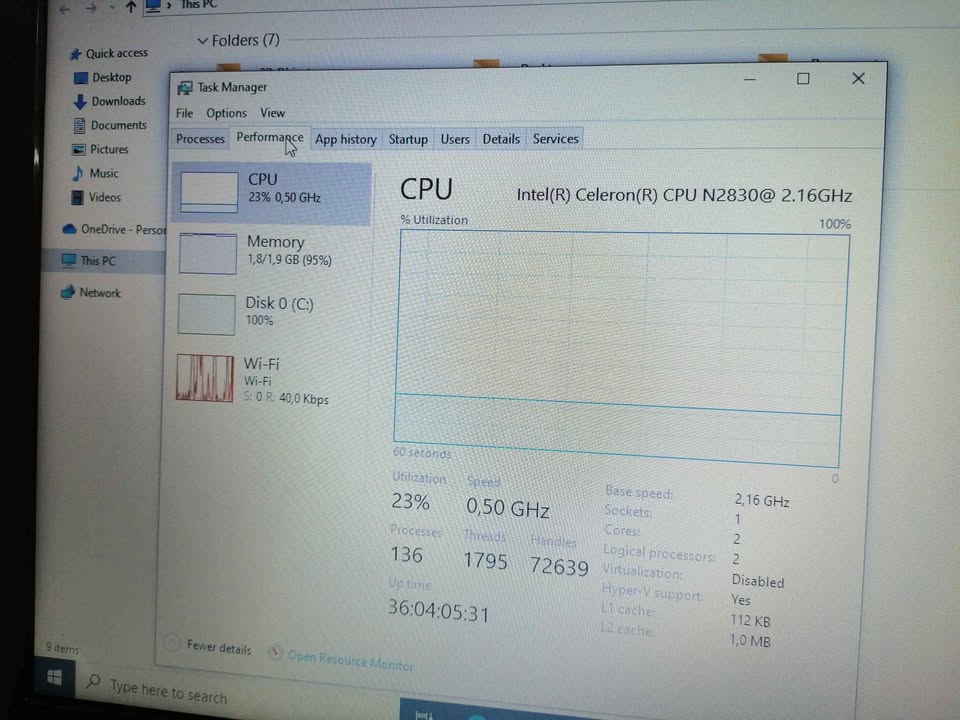Switch to the Services tab
Image resolution: width=960 pixels, height=720 pixels.
coord(556,139)
